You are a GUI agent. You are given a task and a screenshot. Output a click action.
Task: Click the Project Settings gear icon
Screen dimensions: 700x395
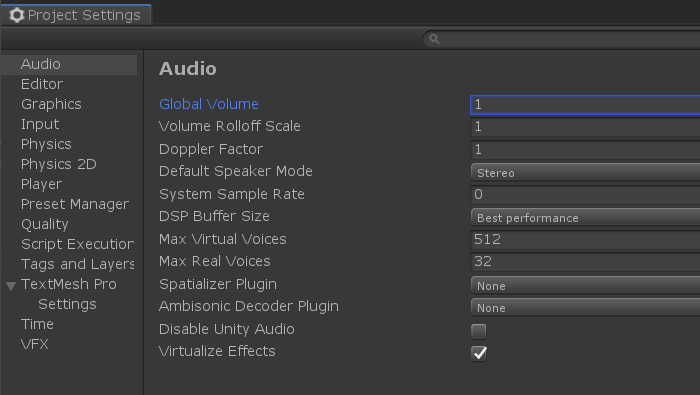(17, 15)
